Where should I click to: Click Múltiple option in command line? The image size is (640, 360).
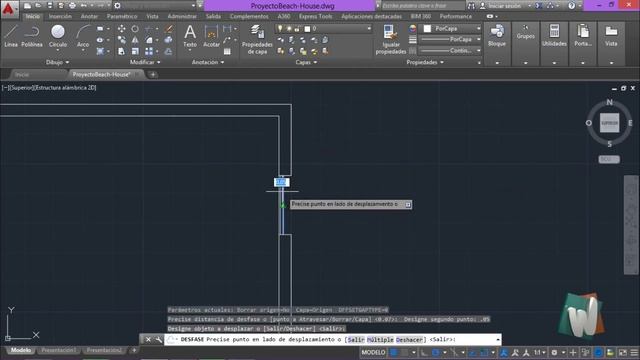[380, 340]
